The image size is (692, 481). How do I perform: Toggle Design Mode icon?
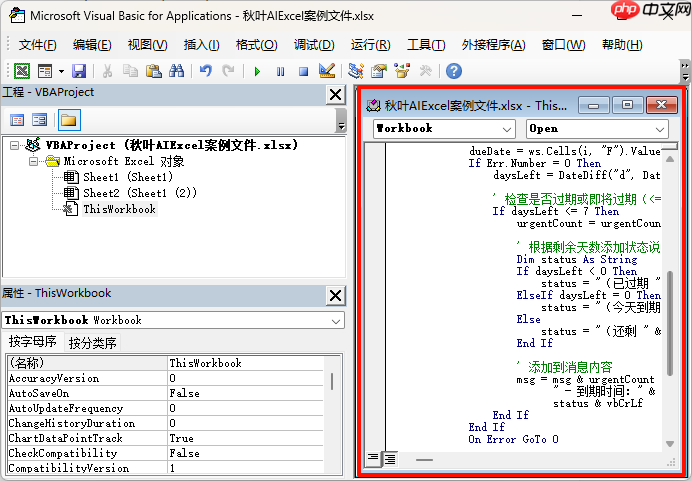pos(327,71)
